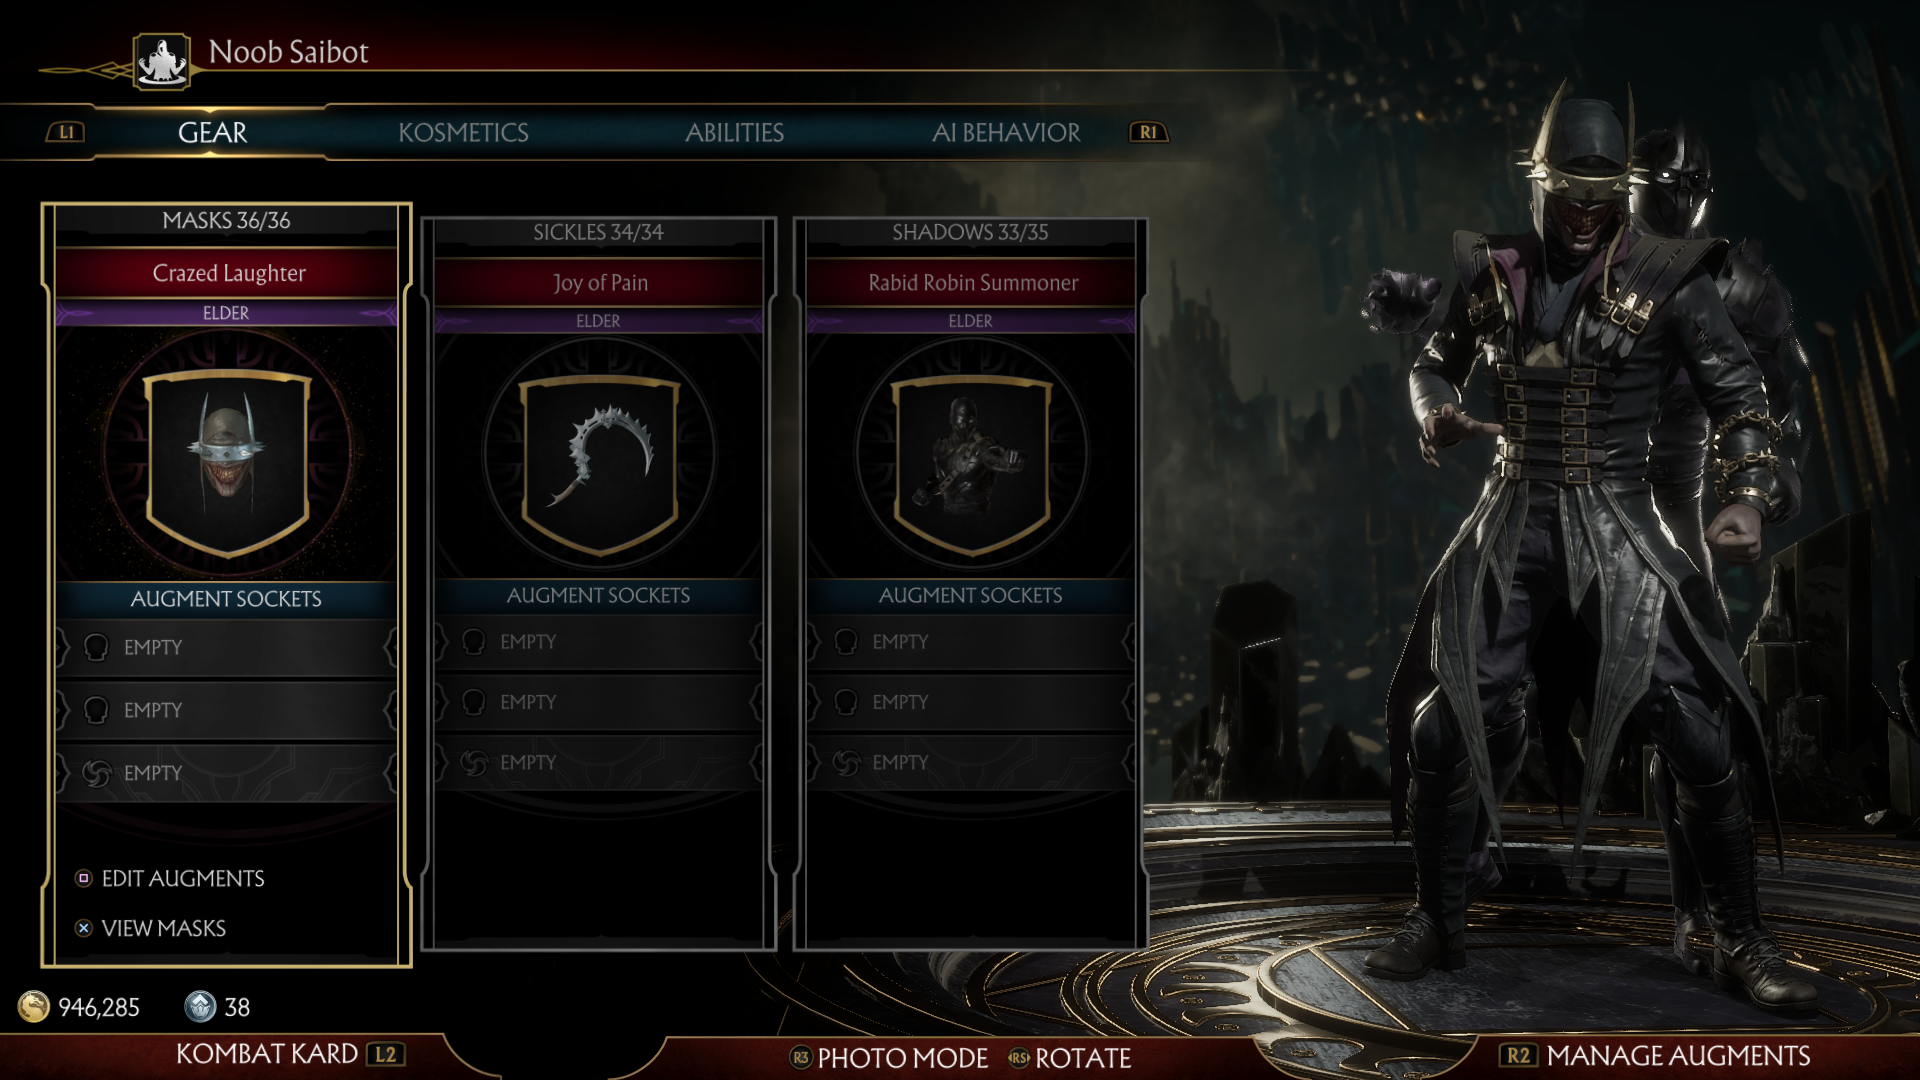1920x1080 pixels.
Task: Select third empty augment socket under Sickles
Action: (598, 762)
